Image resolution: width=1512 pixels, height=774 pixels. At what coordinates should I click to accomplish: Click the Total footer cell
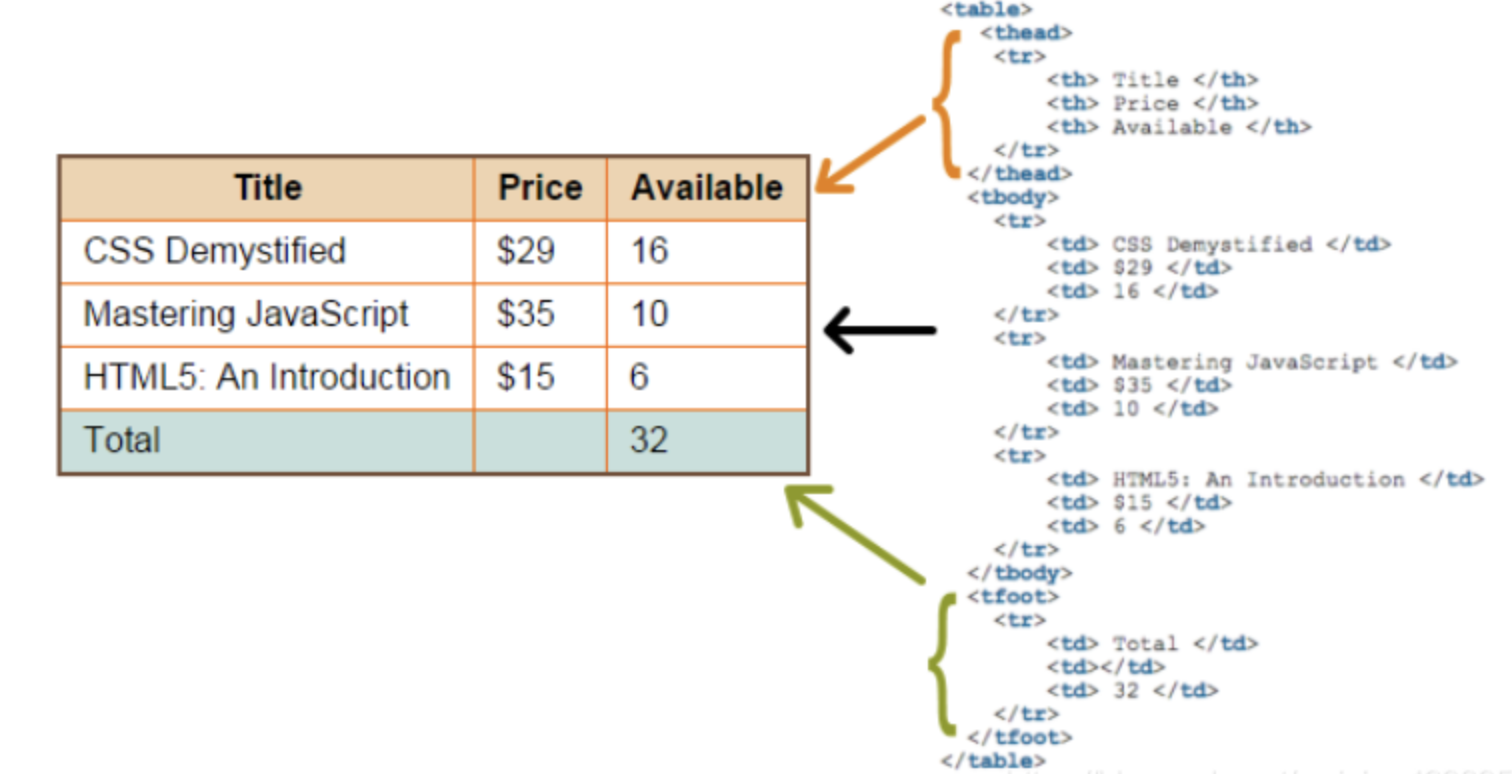click(267, 441)
